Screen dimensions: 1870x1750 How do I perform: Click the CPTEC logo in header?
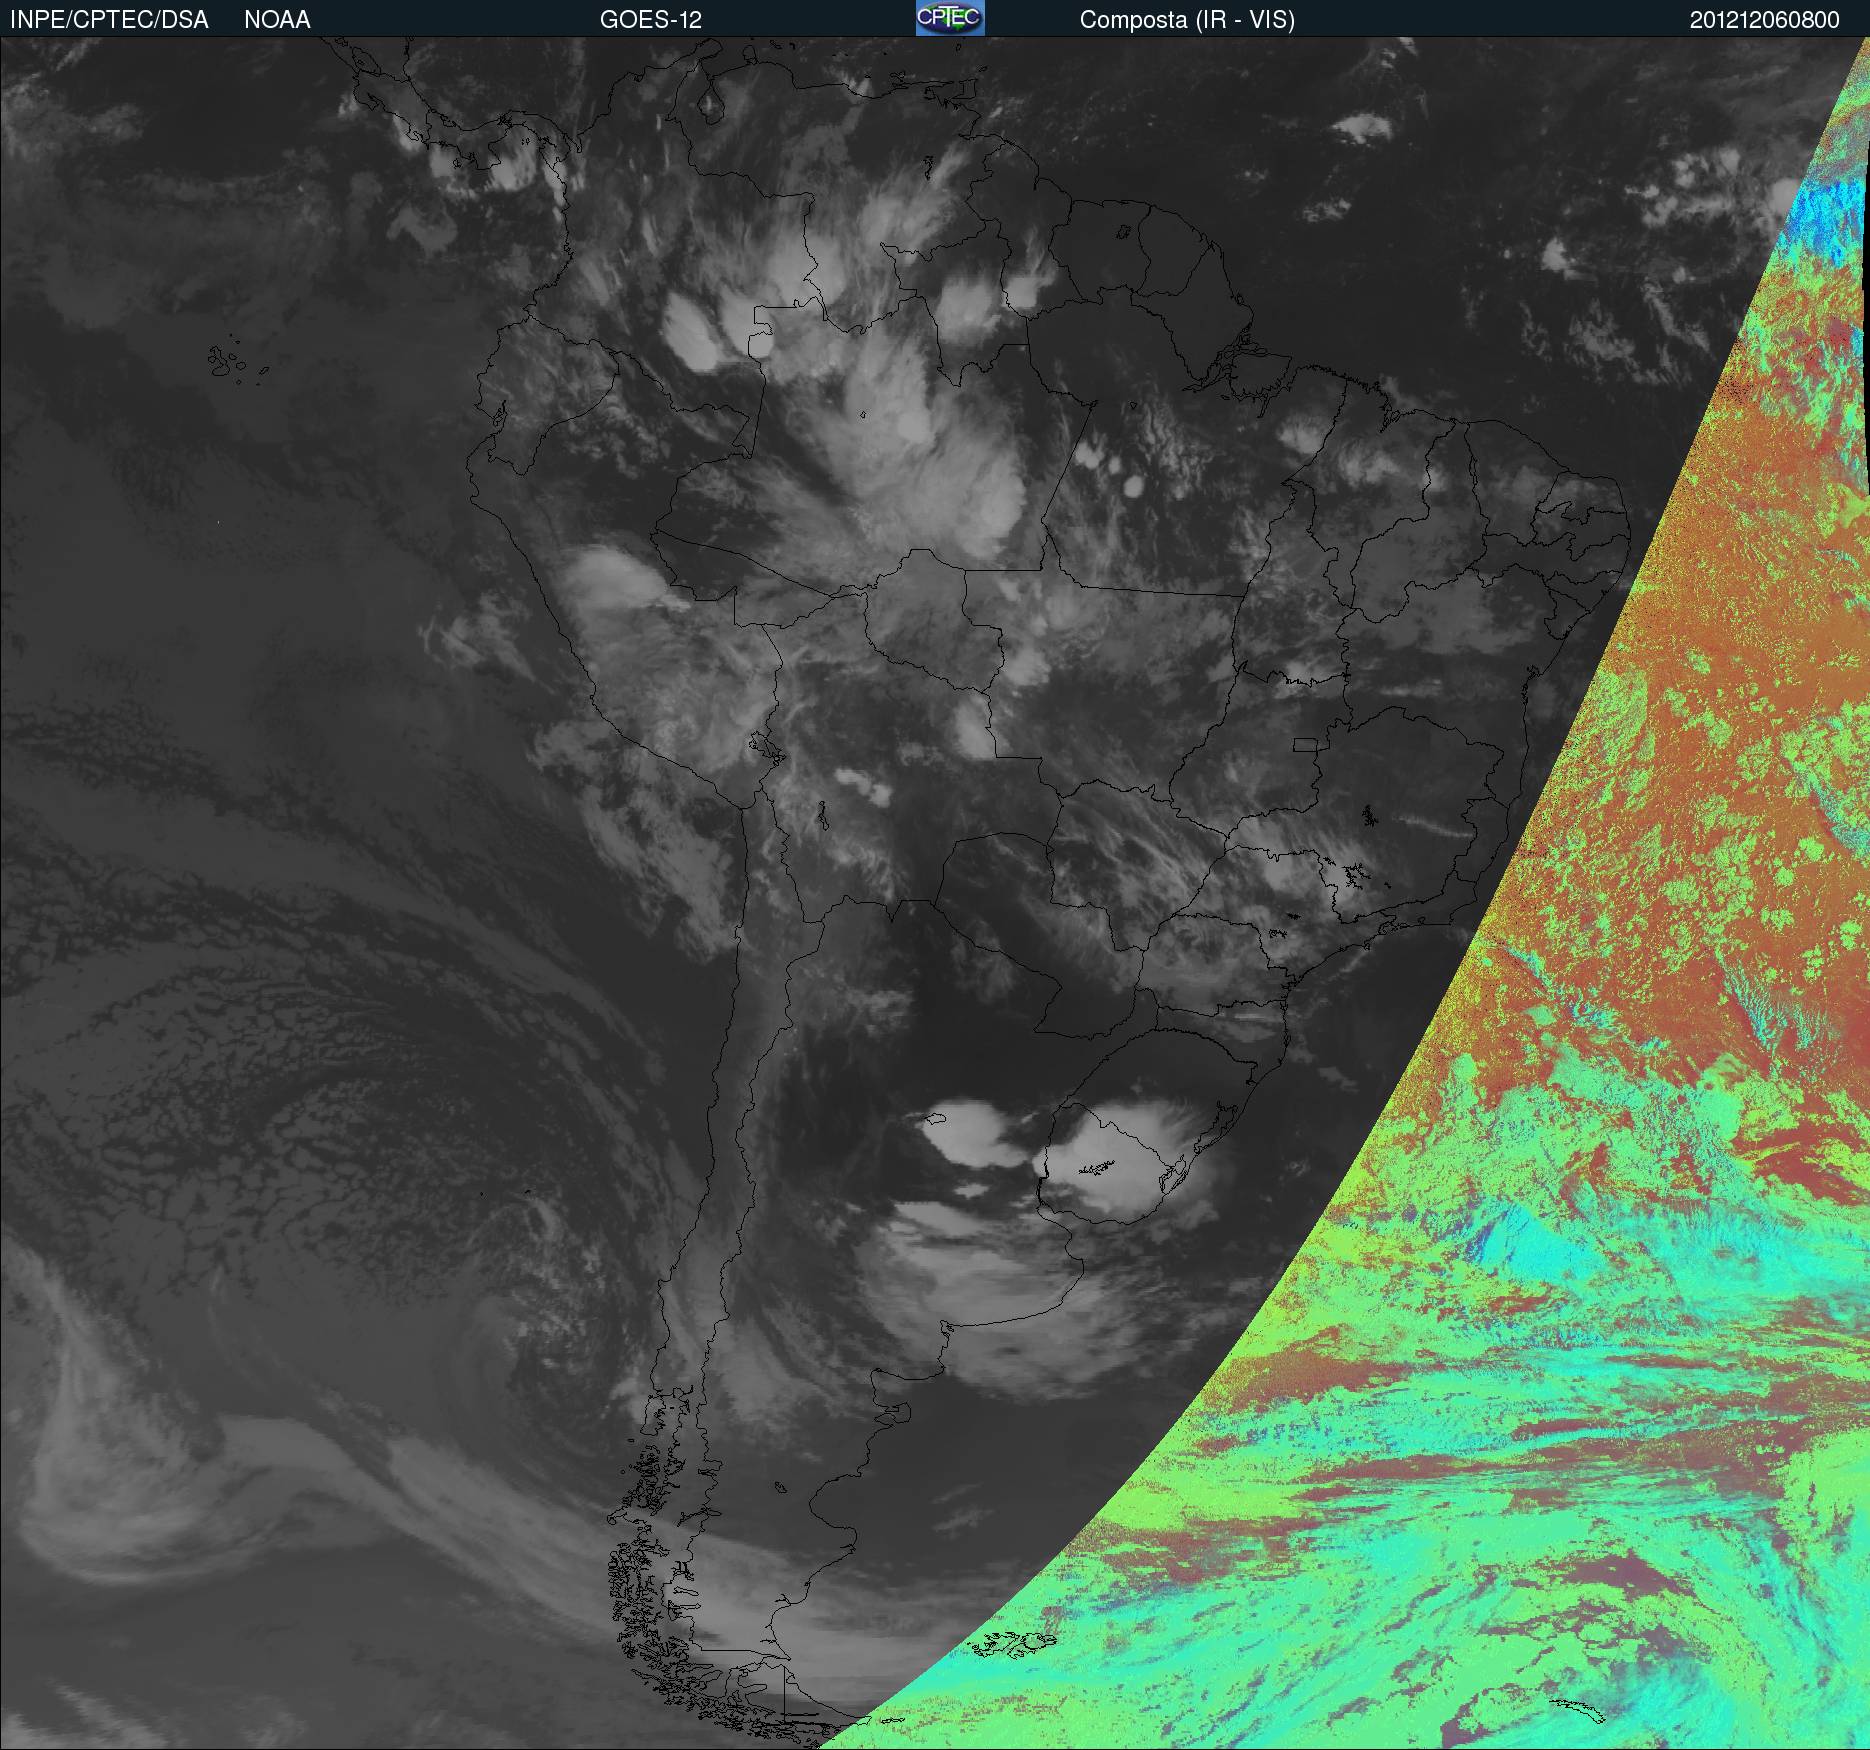point(950,18)
